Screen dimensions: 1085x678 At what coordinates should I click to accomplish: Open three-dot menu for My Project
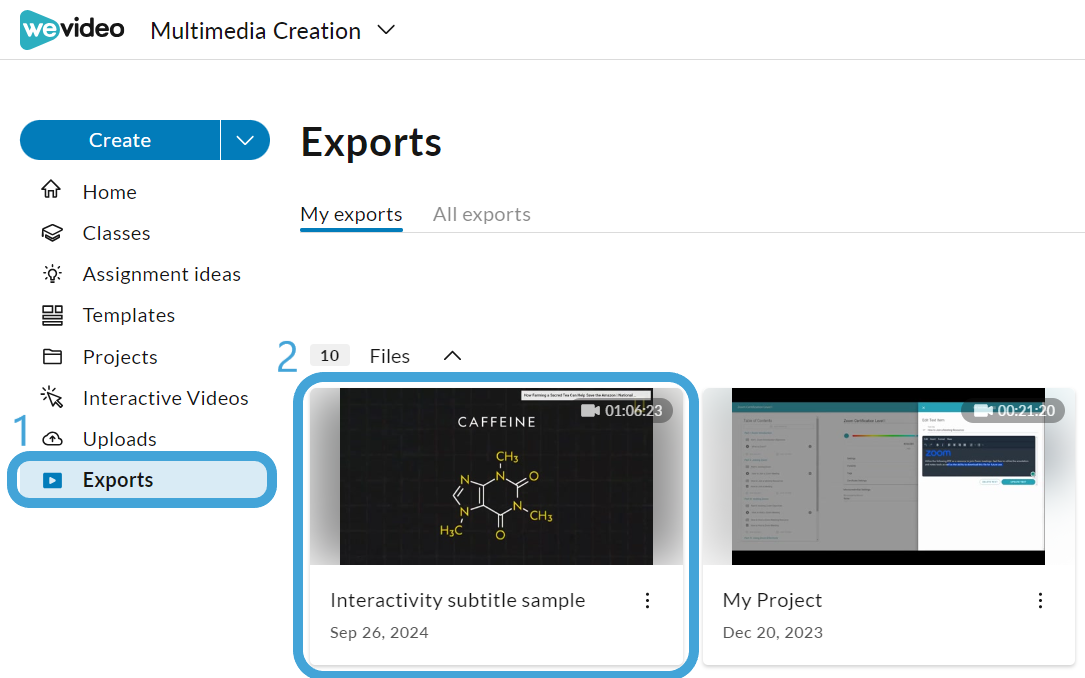[1040, 601]
